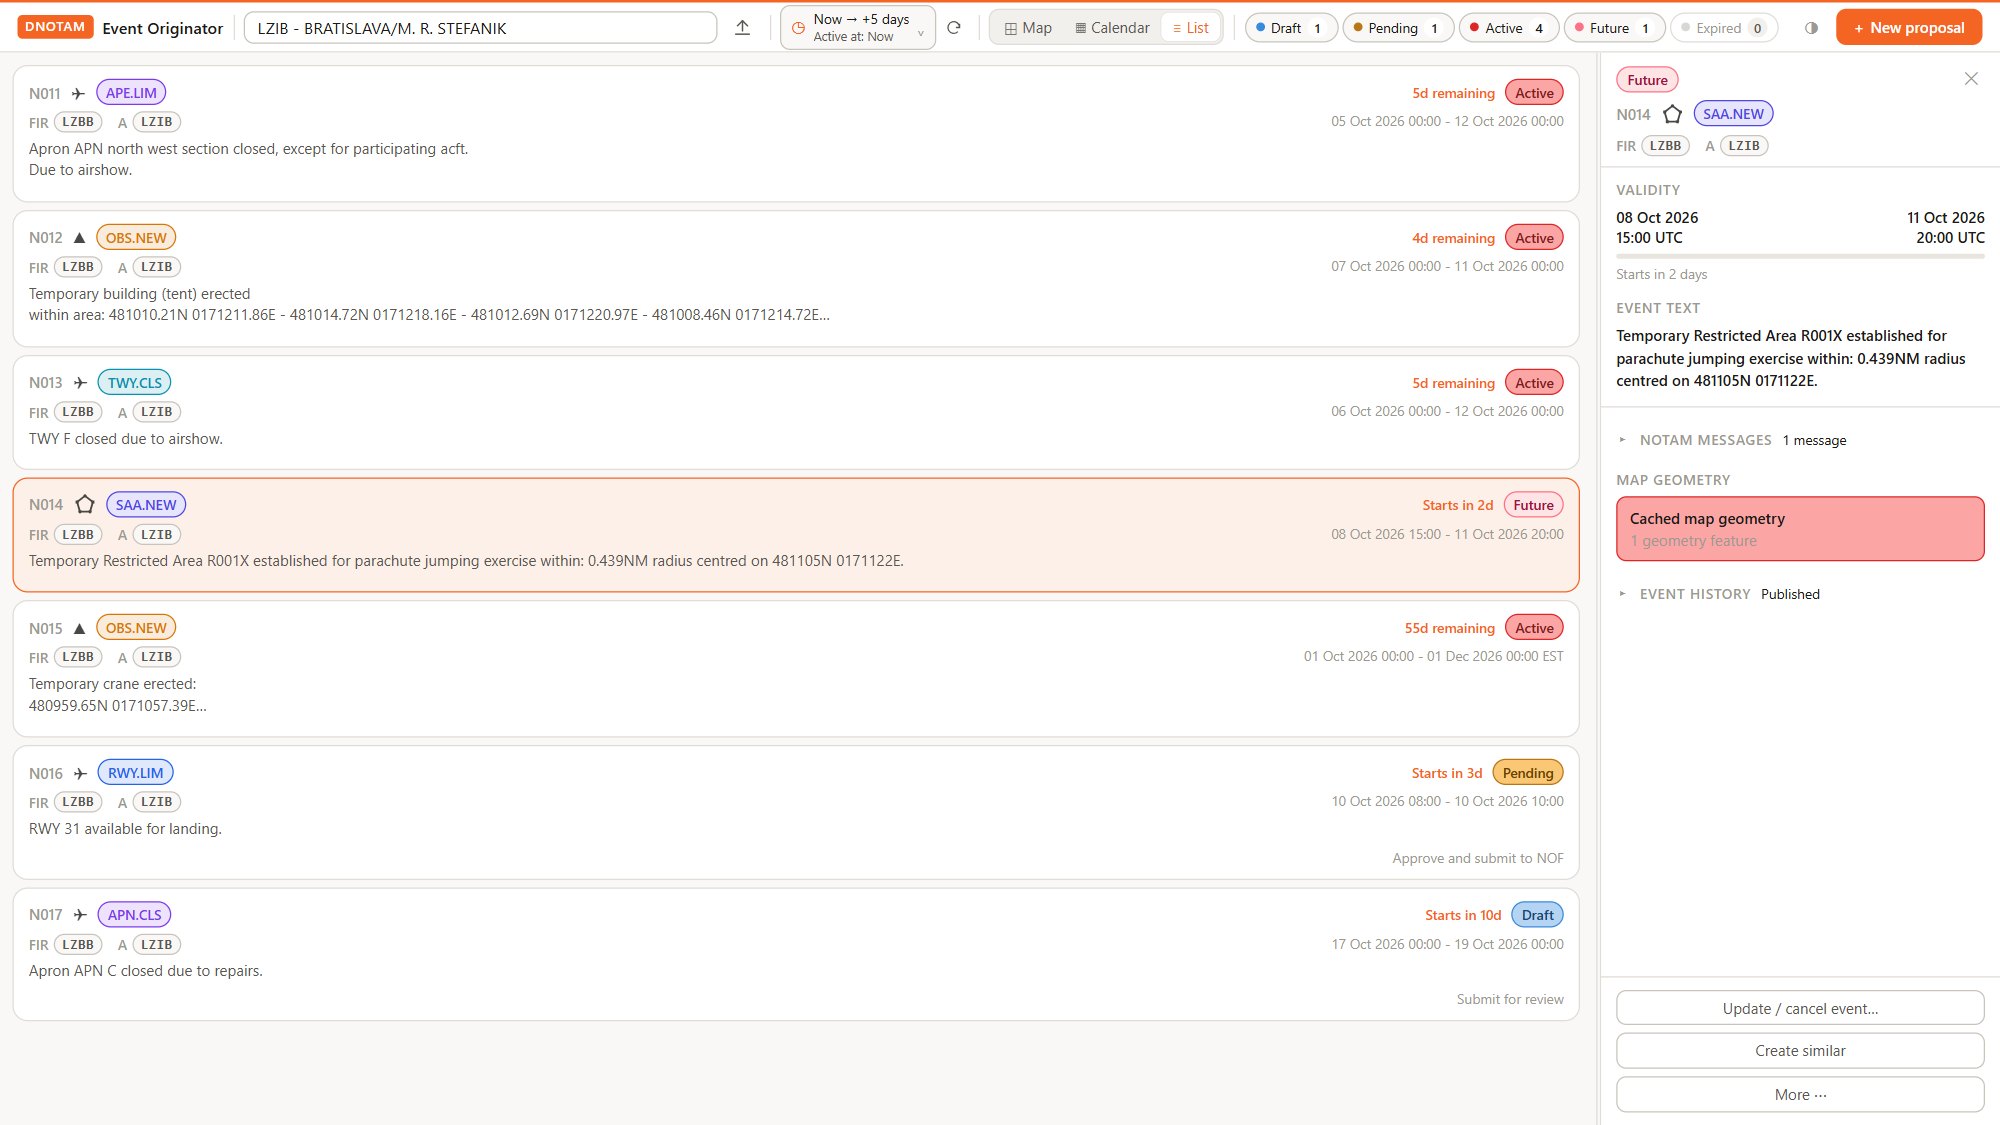This screenshot has height=1125, width=2000.
Task: Expand the NOTAM MESSAGES section
Action: (x=1732, y=440)
